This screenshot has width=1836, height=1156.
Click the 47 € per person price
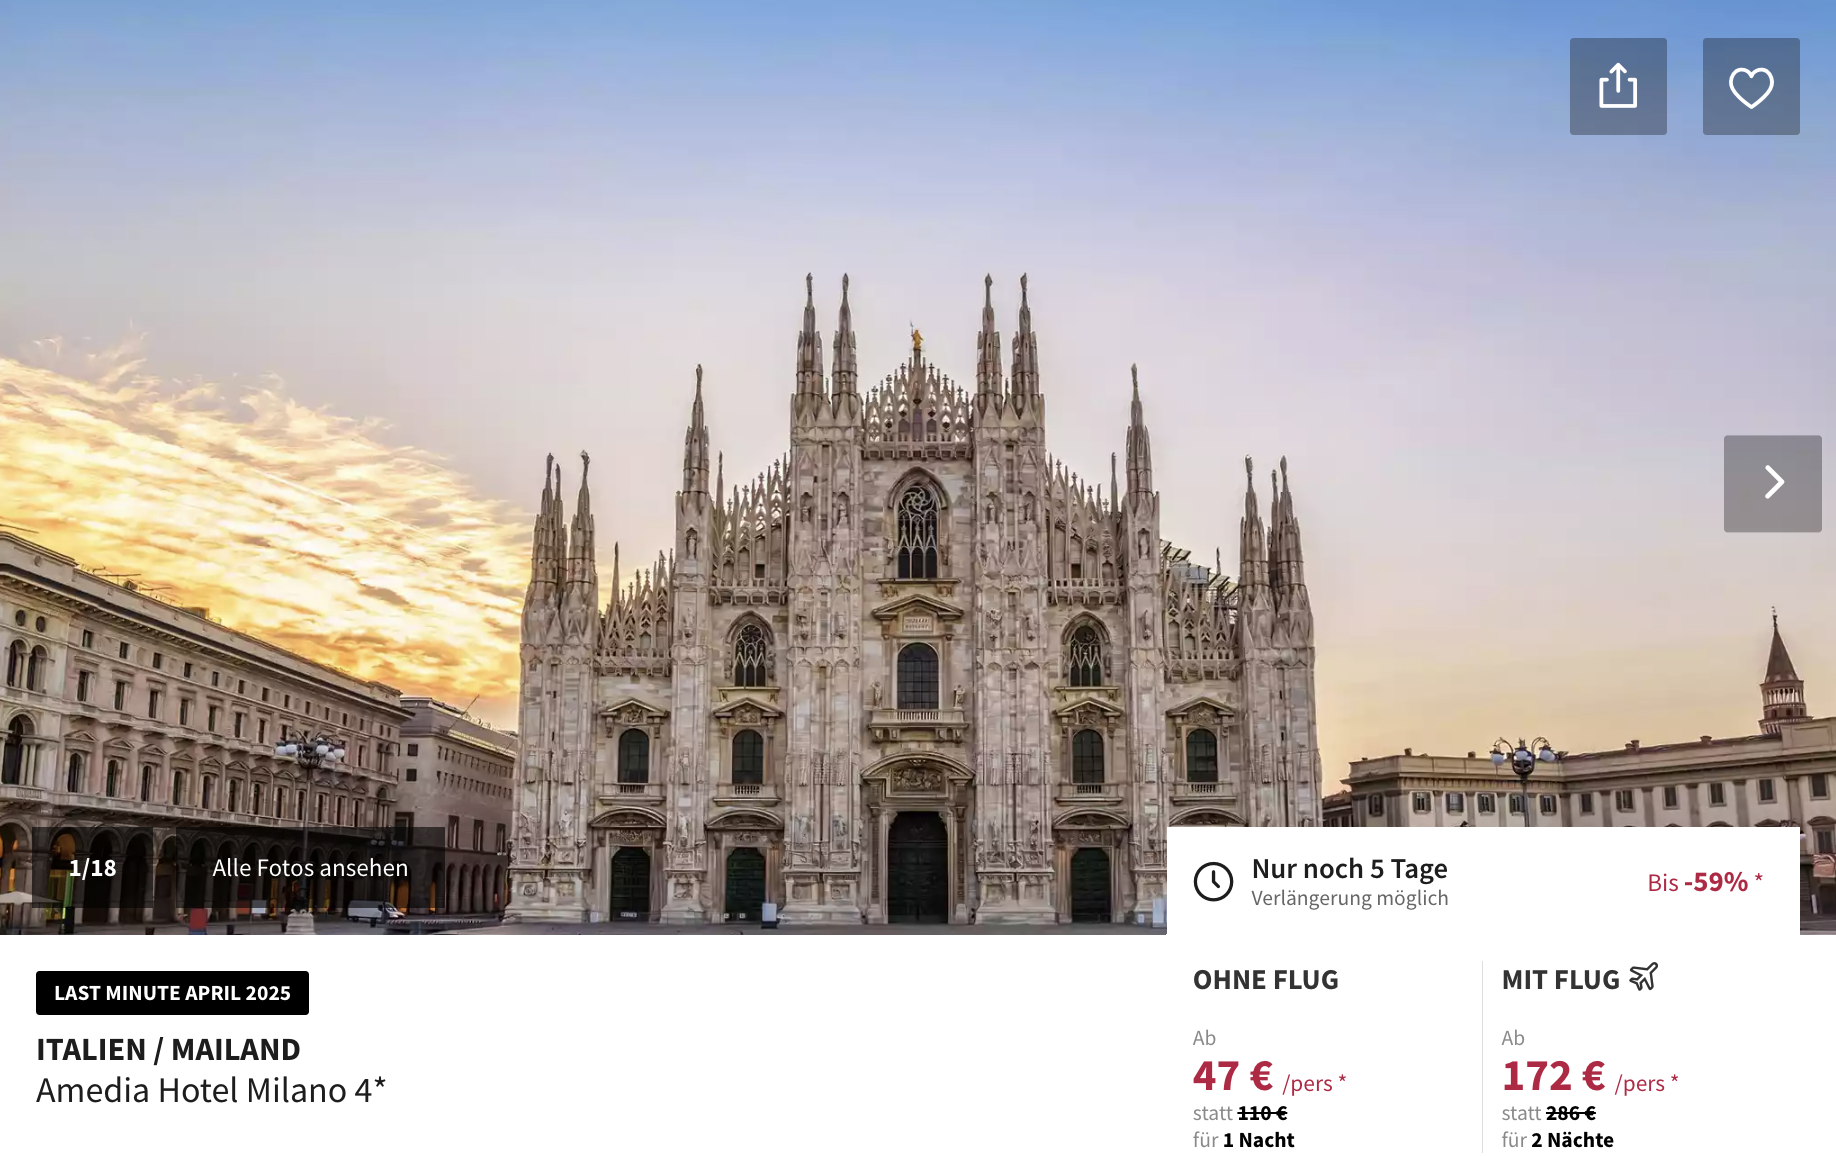(x=1269, y=1077)
